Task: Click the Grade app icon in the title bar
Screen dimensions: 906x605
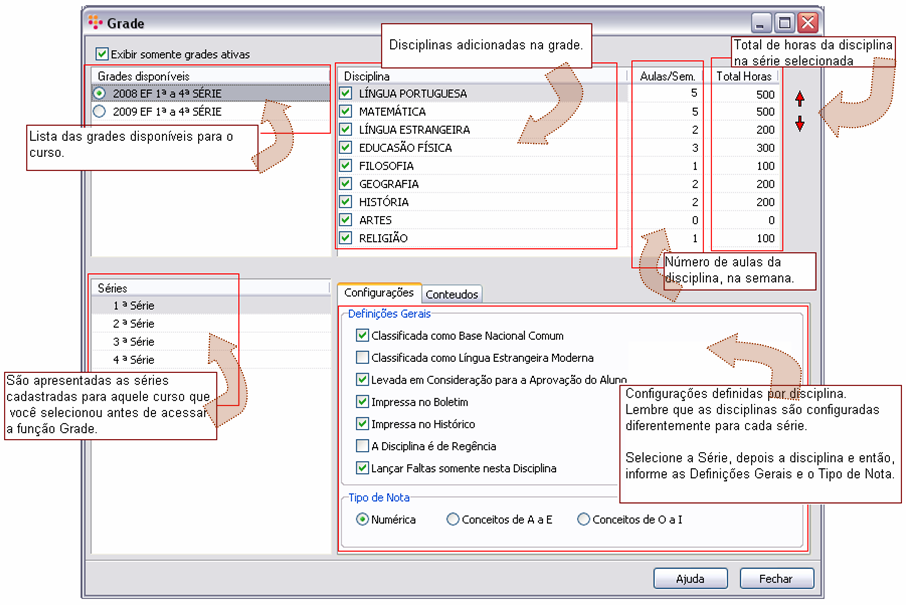Action: coord(95,23)
